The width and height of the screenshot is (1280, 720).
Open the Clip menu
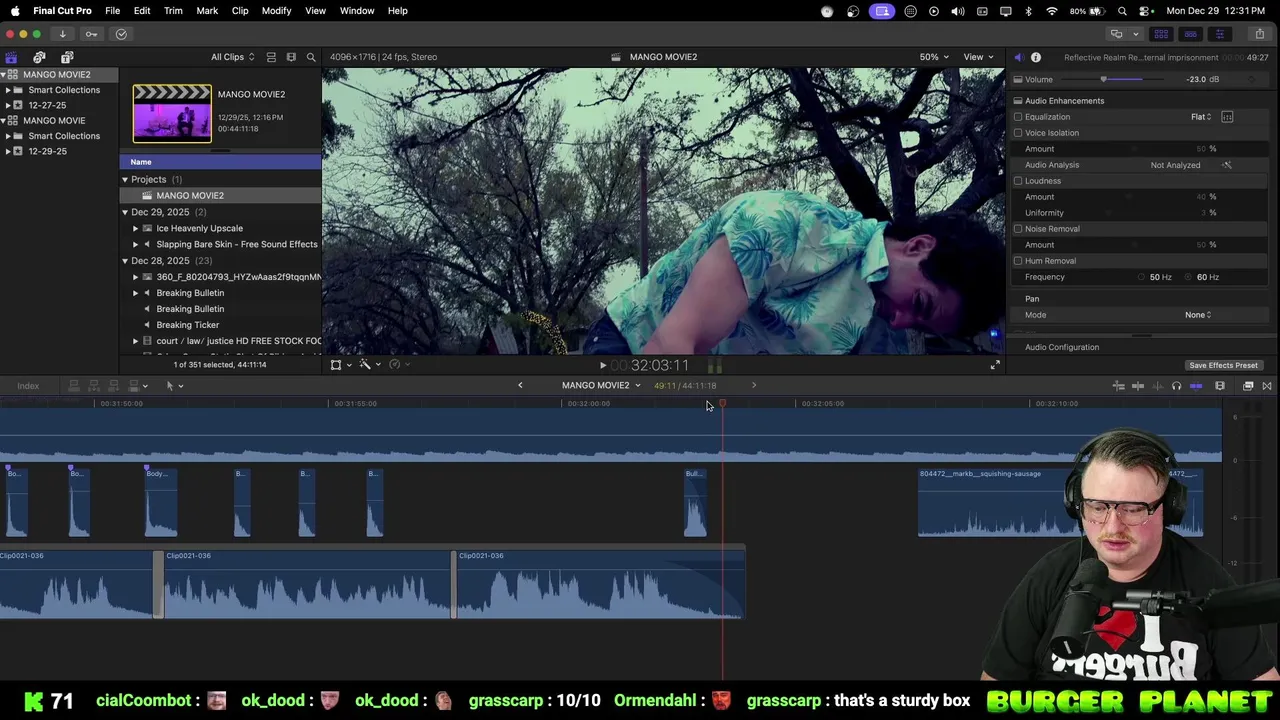(240, 11)
